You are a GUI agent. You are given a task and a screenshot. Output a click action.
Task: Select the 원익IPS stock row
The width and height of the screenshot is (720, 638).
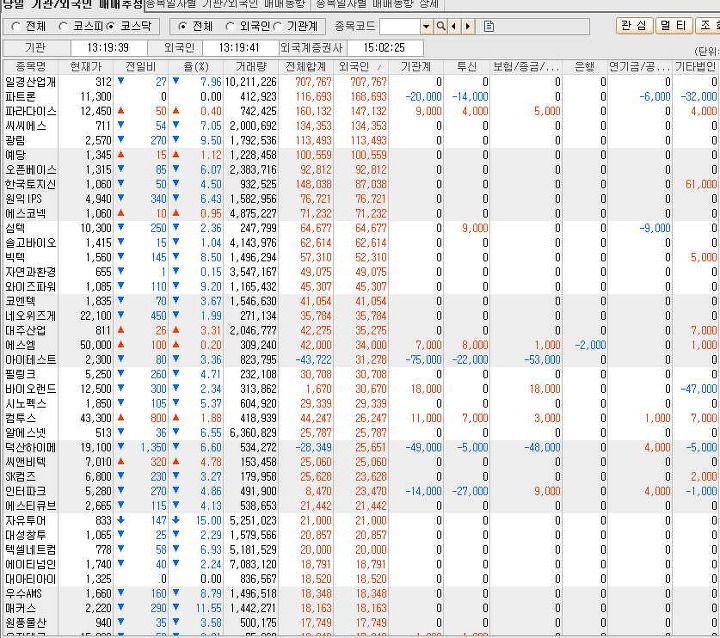[360, 199]
